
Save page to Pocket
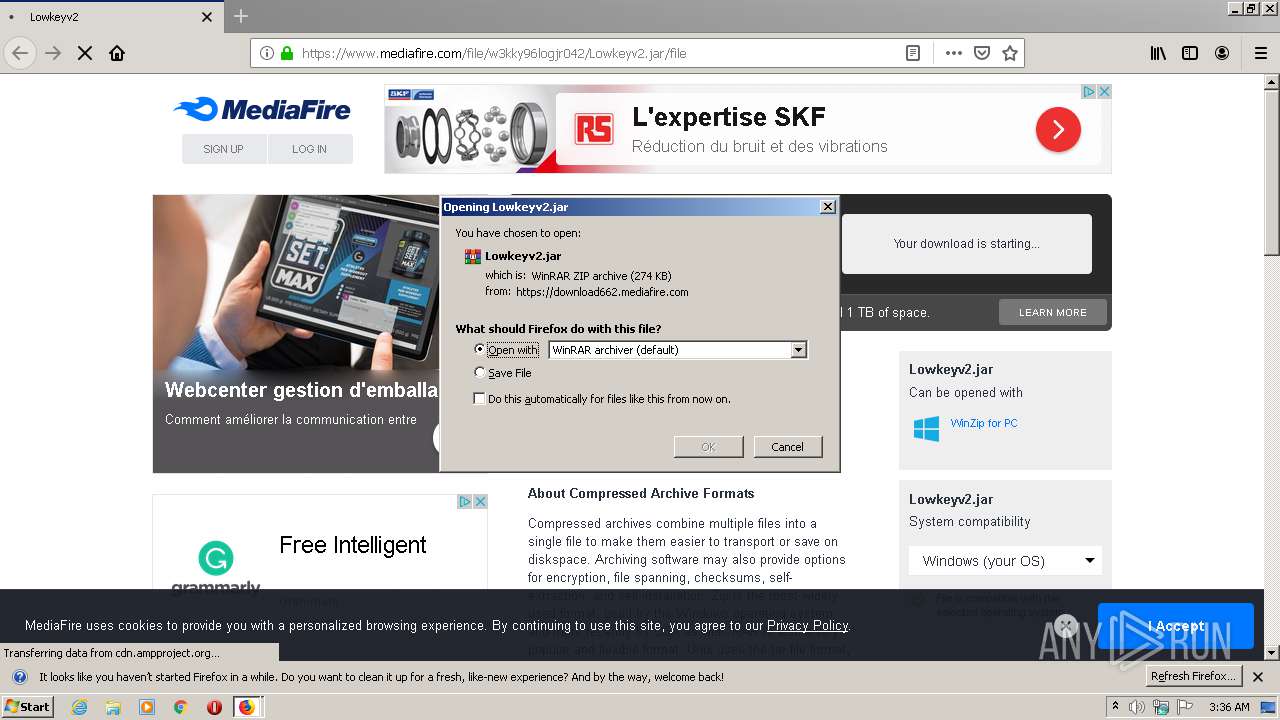point(982,53)
